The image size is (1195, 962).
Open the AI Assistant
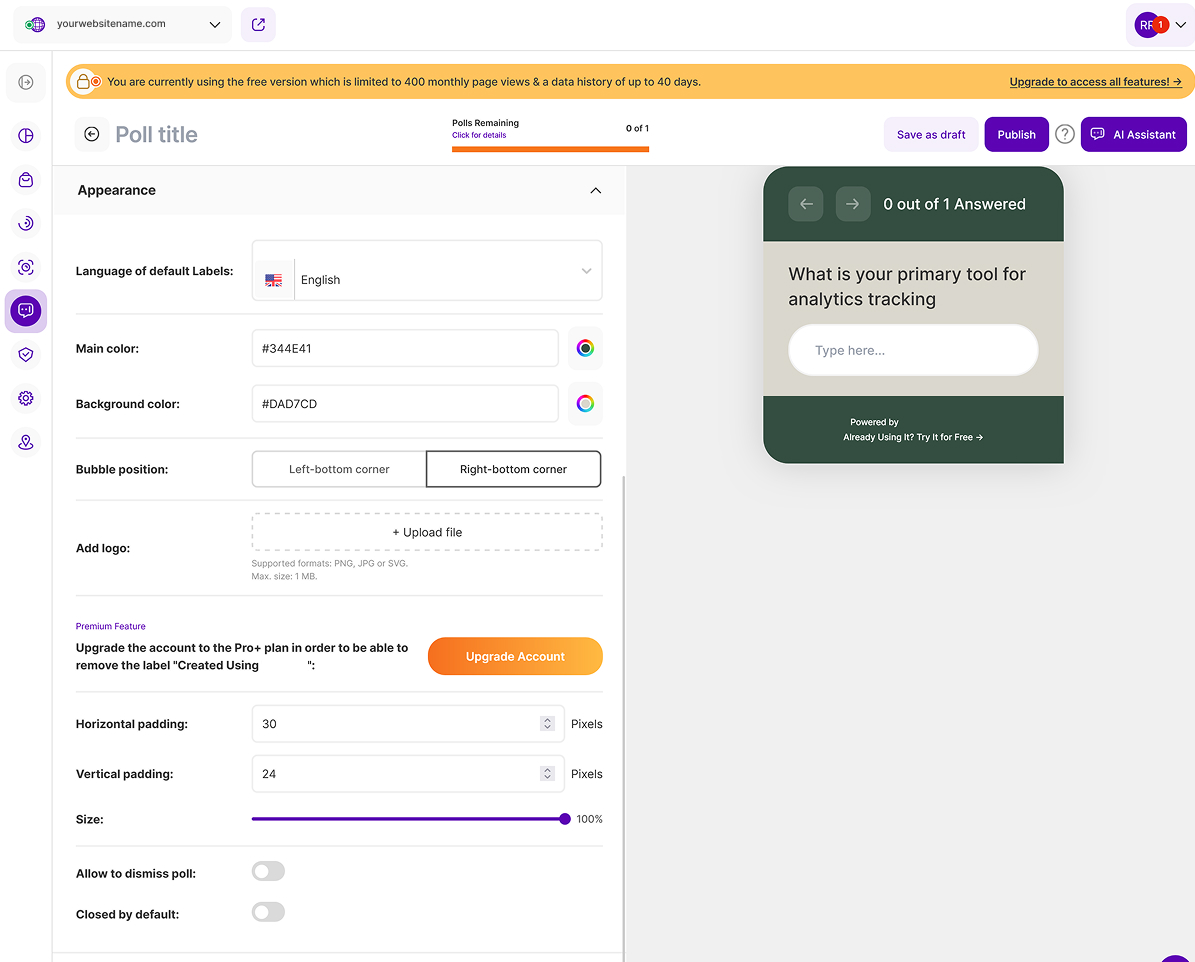coord(1133,134)
